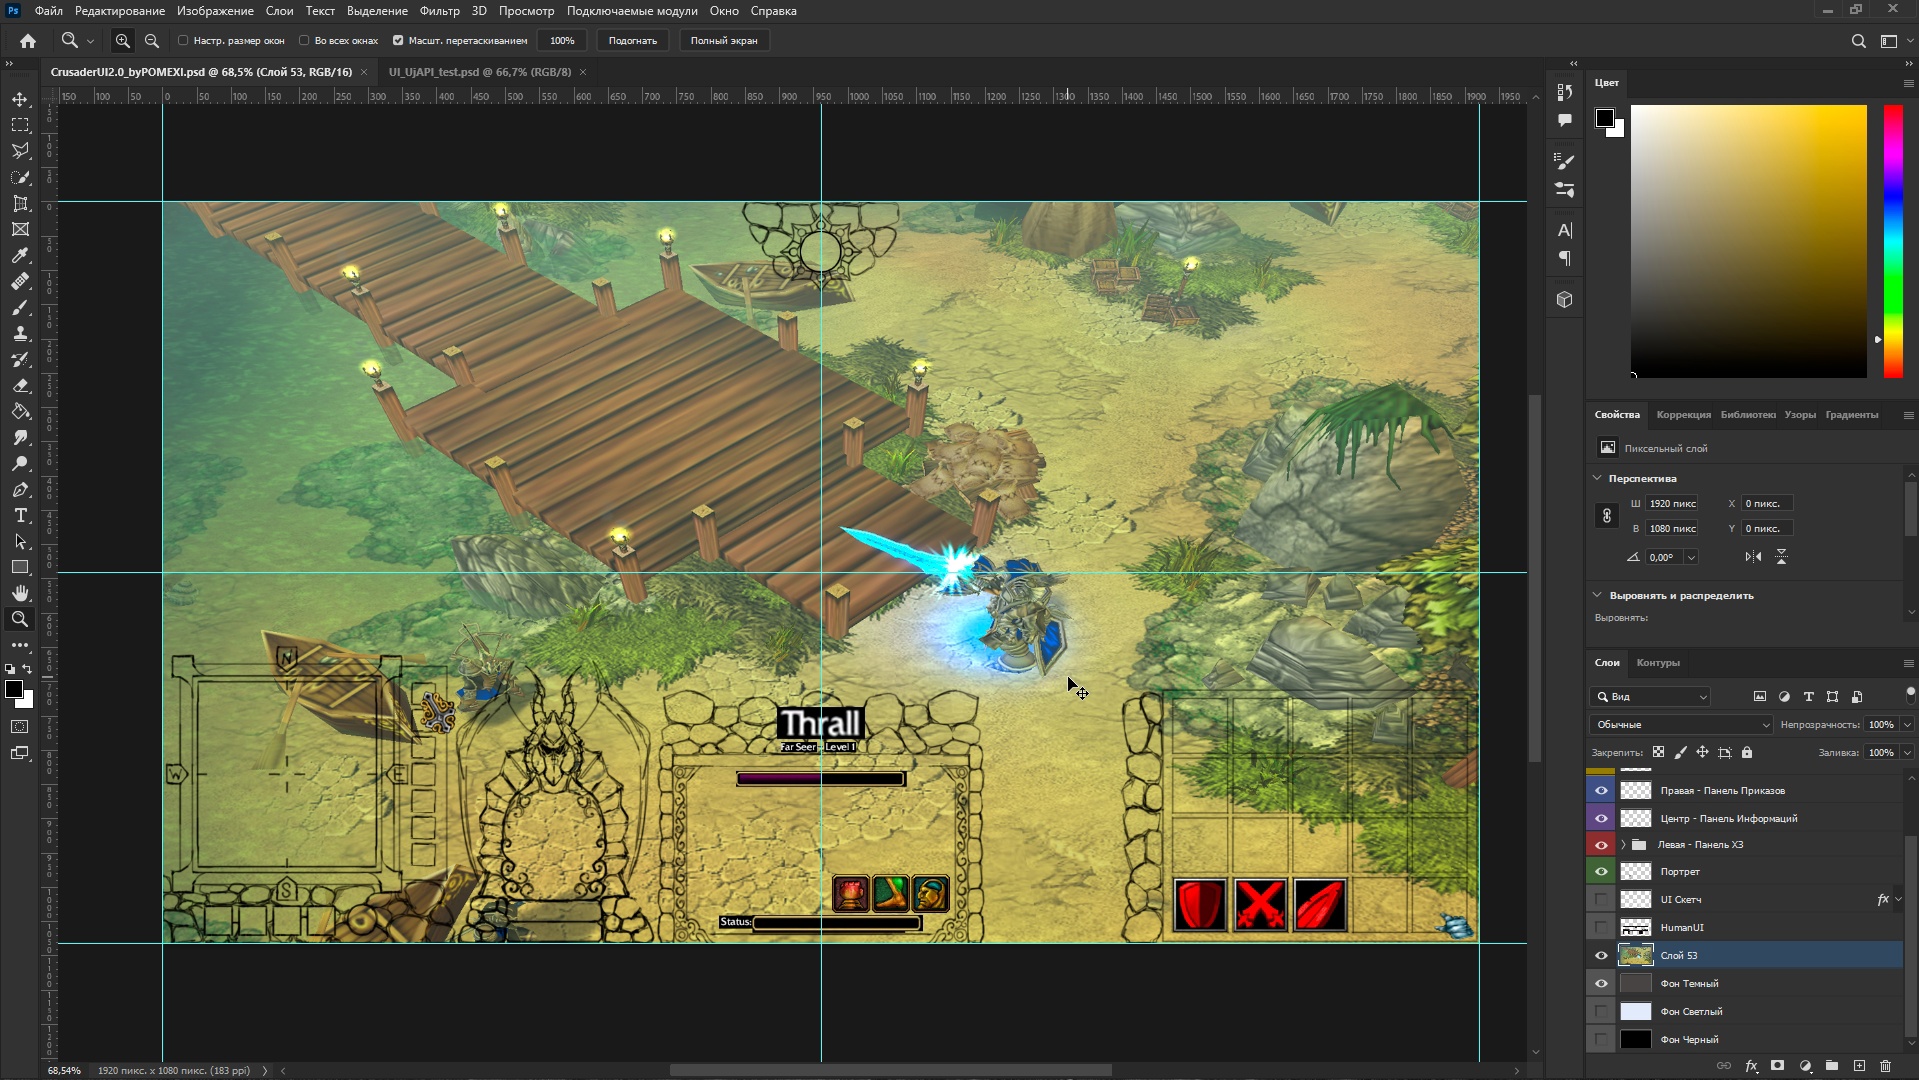Switch to the 'Коррекция' panel tab
This screenshot has width=1919, height=1080.
click(1683, 415)
